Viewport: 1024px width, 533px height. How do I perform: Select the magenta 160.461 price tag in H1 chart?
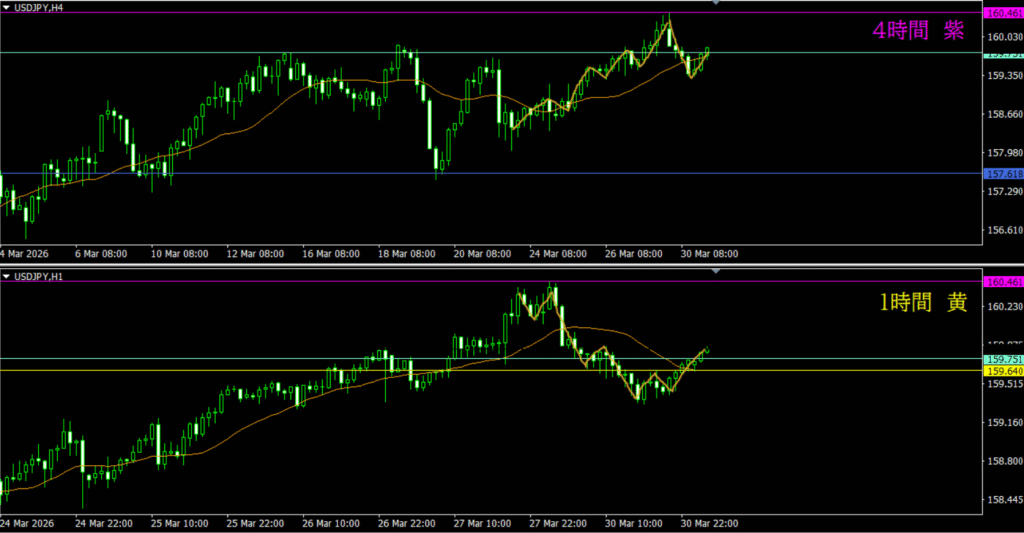tap(1003, 282)
